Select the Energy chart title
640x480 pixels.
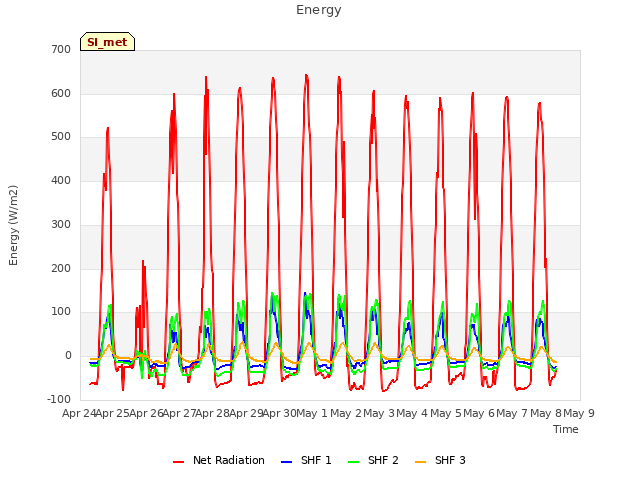tap(319, 10)
